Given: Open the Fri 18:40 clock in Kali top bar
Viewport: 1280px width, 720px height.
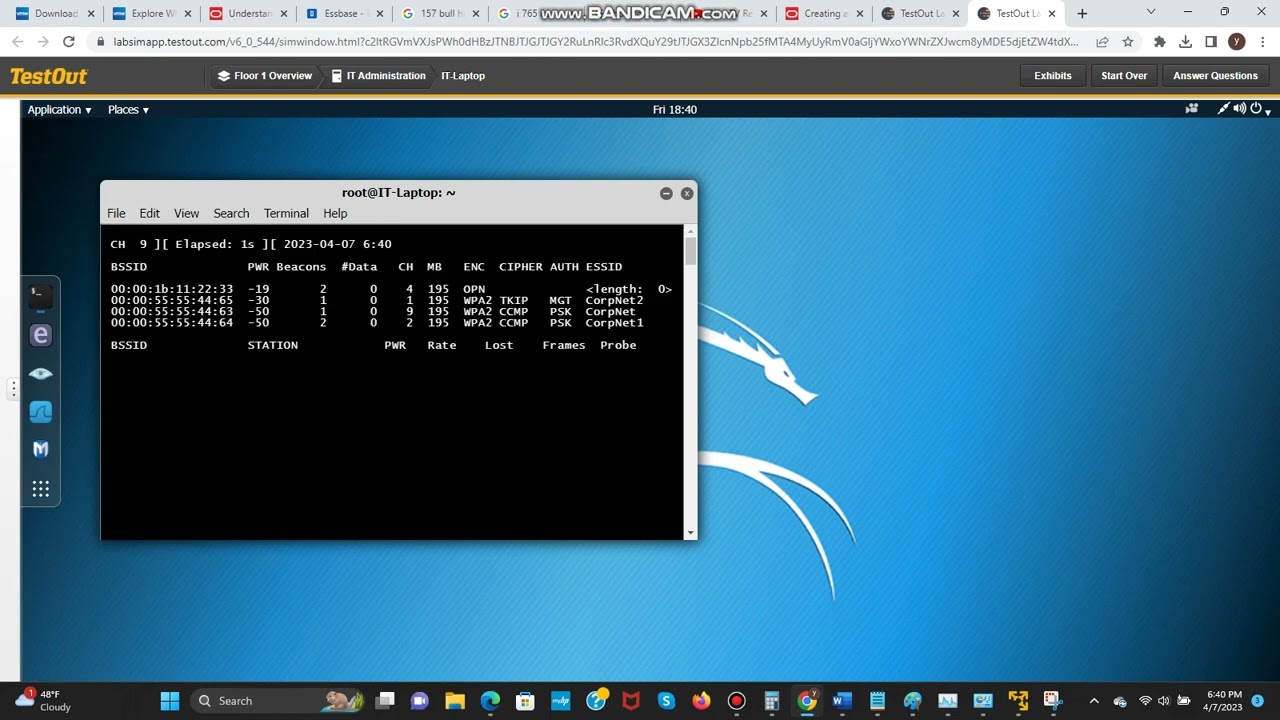Looking at the screenshot, I should point(675,110).
